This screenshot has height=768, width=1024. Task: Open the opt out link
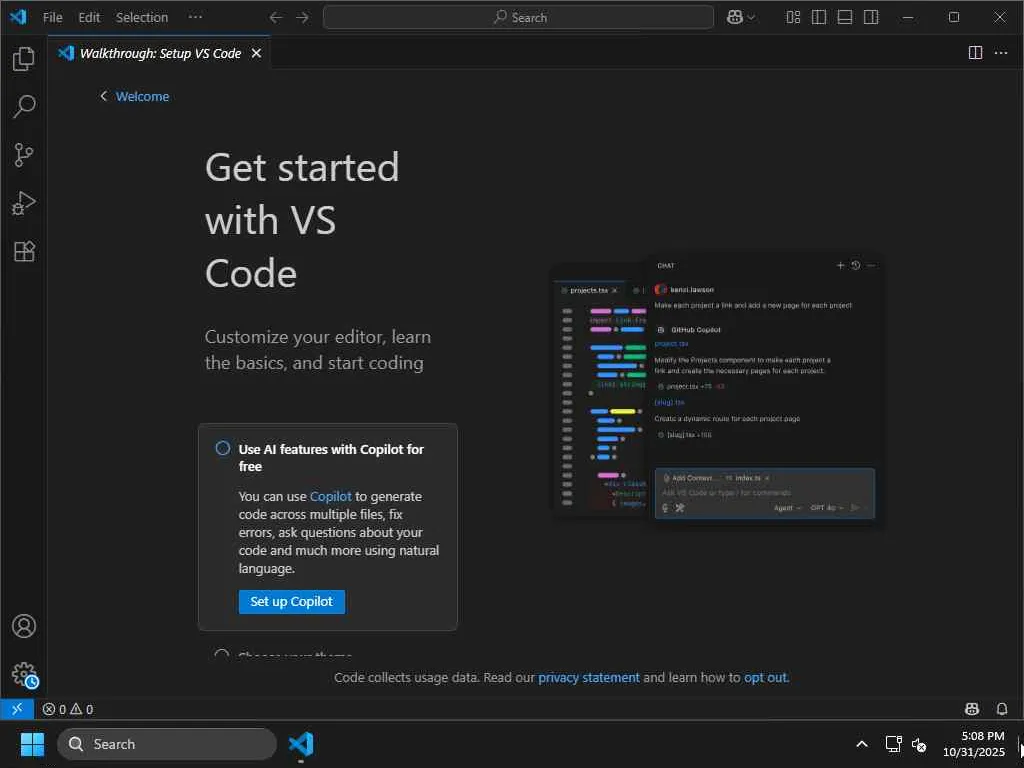766,678
